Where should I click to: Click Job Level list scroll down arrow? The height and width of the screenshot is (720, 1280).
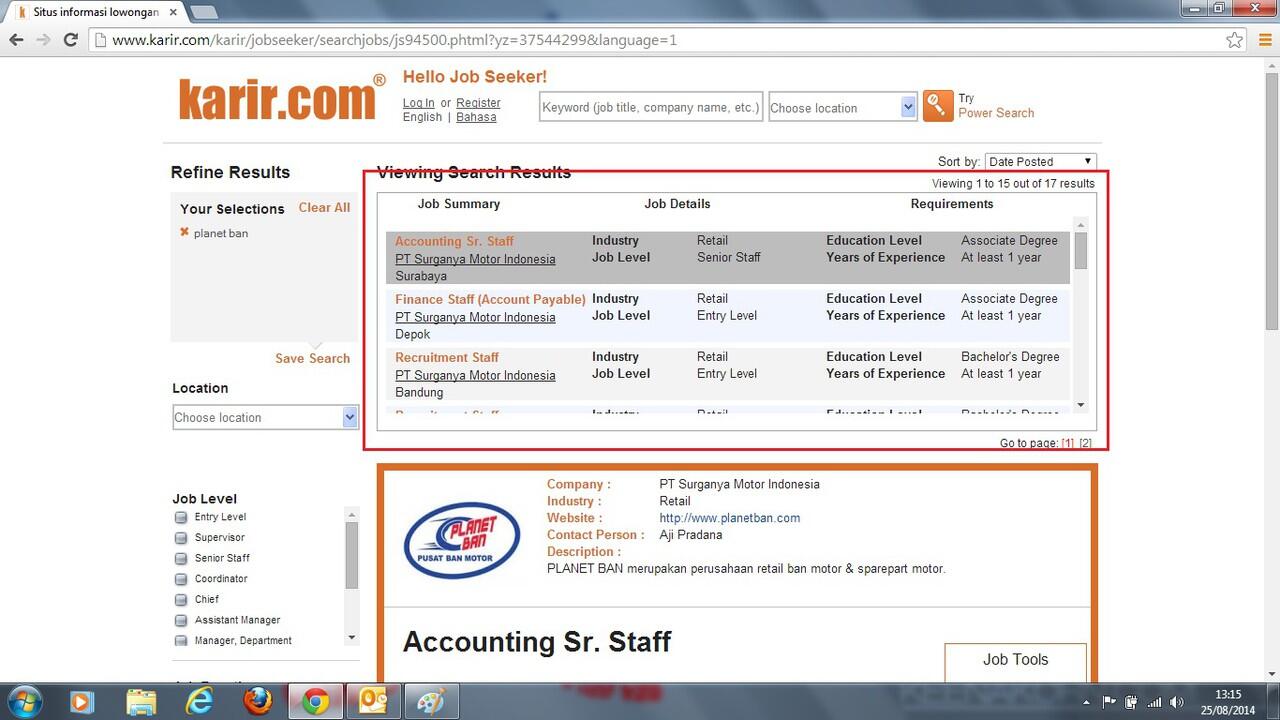[x=352, y=638]
